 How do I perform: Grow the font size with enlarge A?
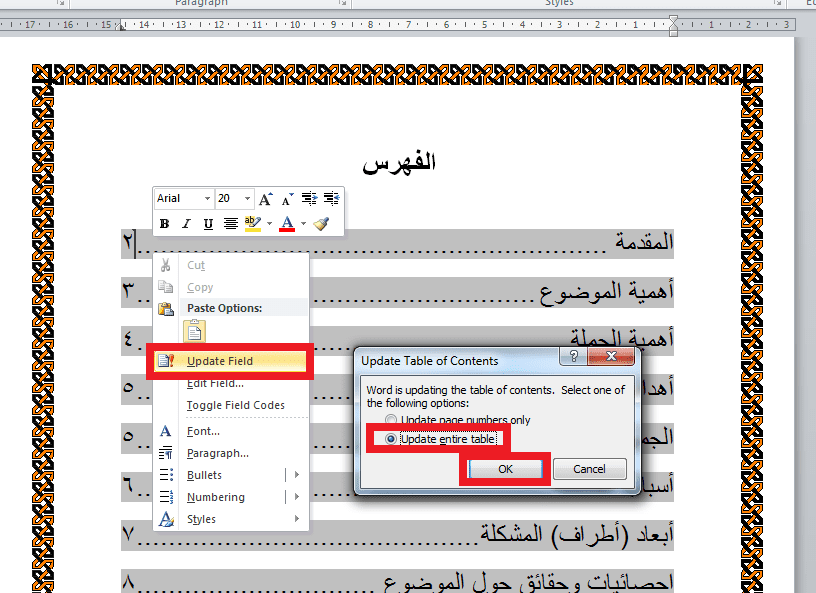[265, 198]
